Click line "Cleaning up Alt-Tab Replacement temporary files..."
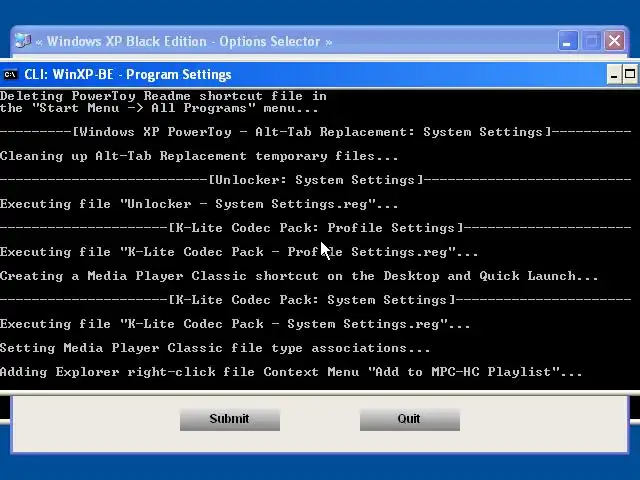The width and height of the screenshot is (640, 480). point(199,156)
